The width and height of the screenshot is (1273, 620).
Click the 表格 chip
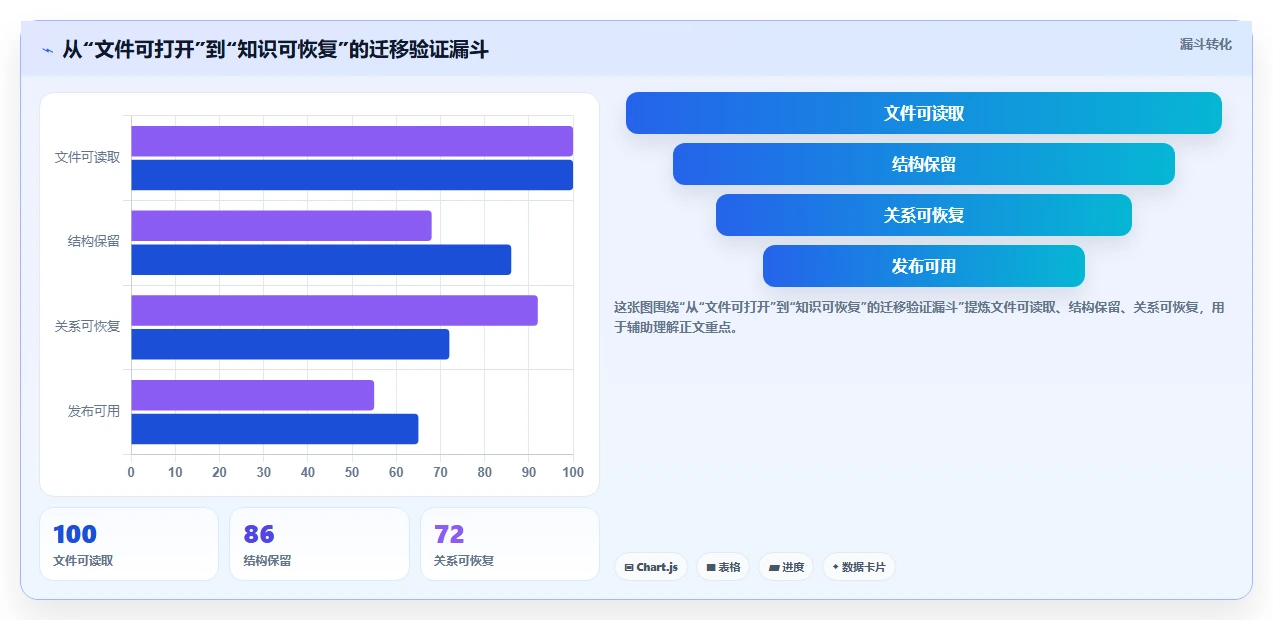(723, 567)
